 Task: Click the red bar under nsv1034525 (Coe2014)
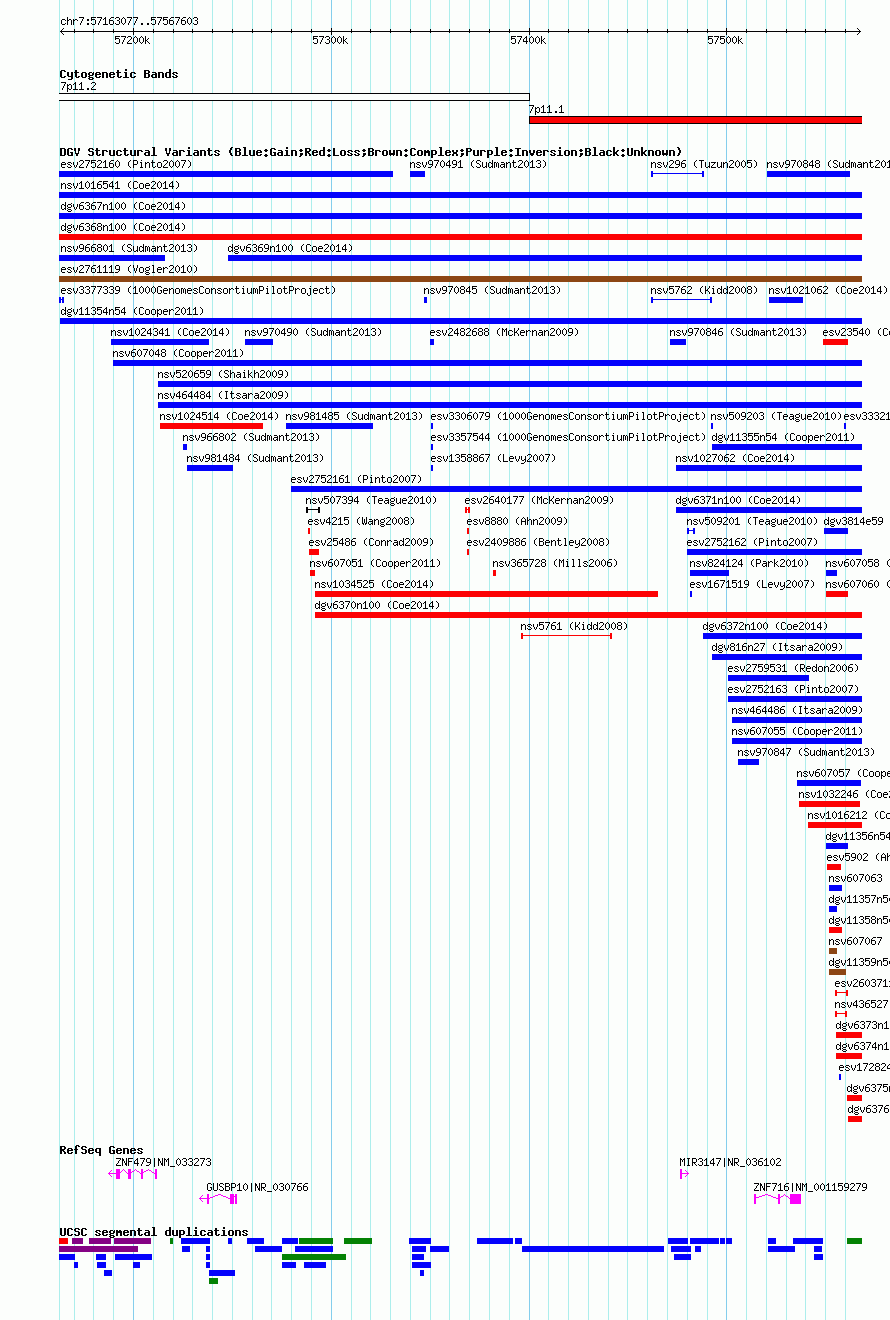tap(486, 594)
